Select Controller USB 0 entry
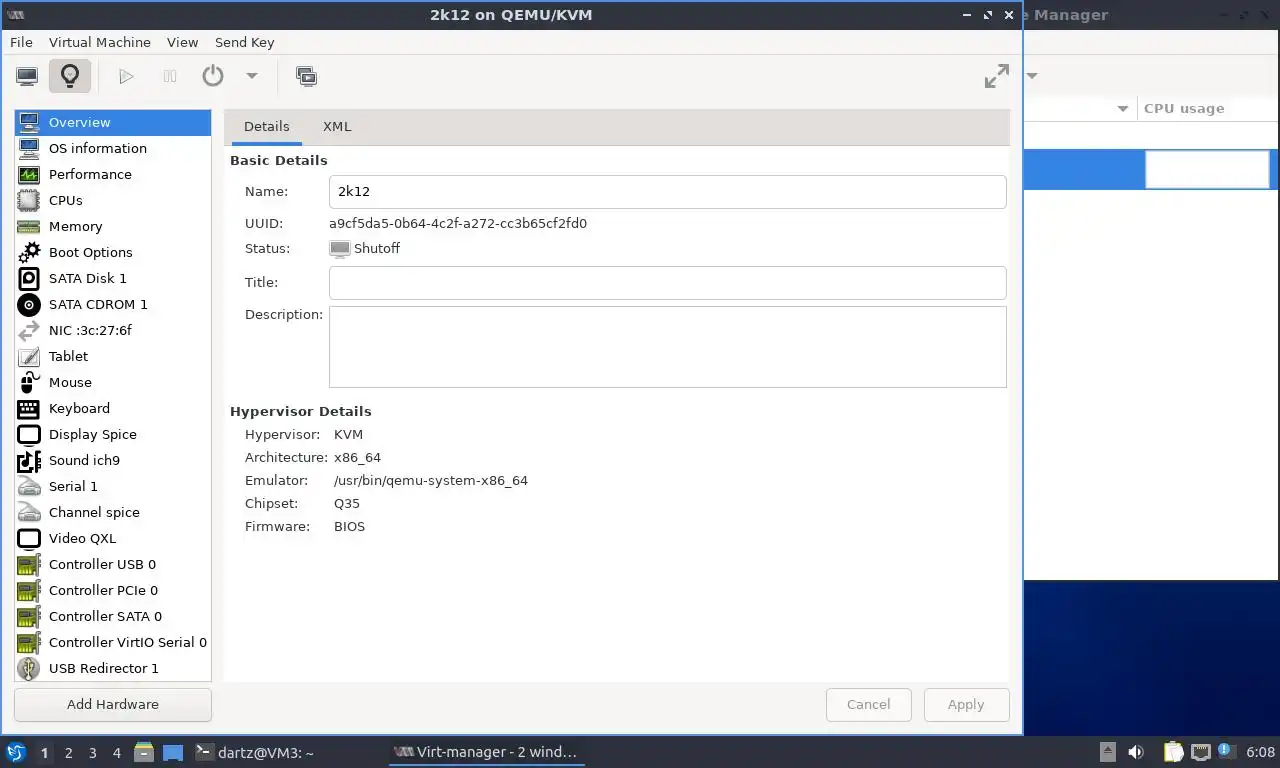The height and width of the screenshot is (768, 1280). (x=113, y=564)
